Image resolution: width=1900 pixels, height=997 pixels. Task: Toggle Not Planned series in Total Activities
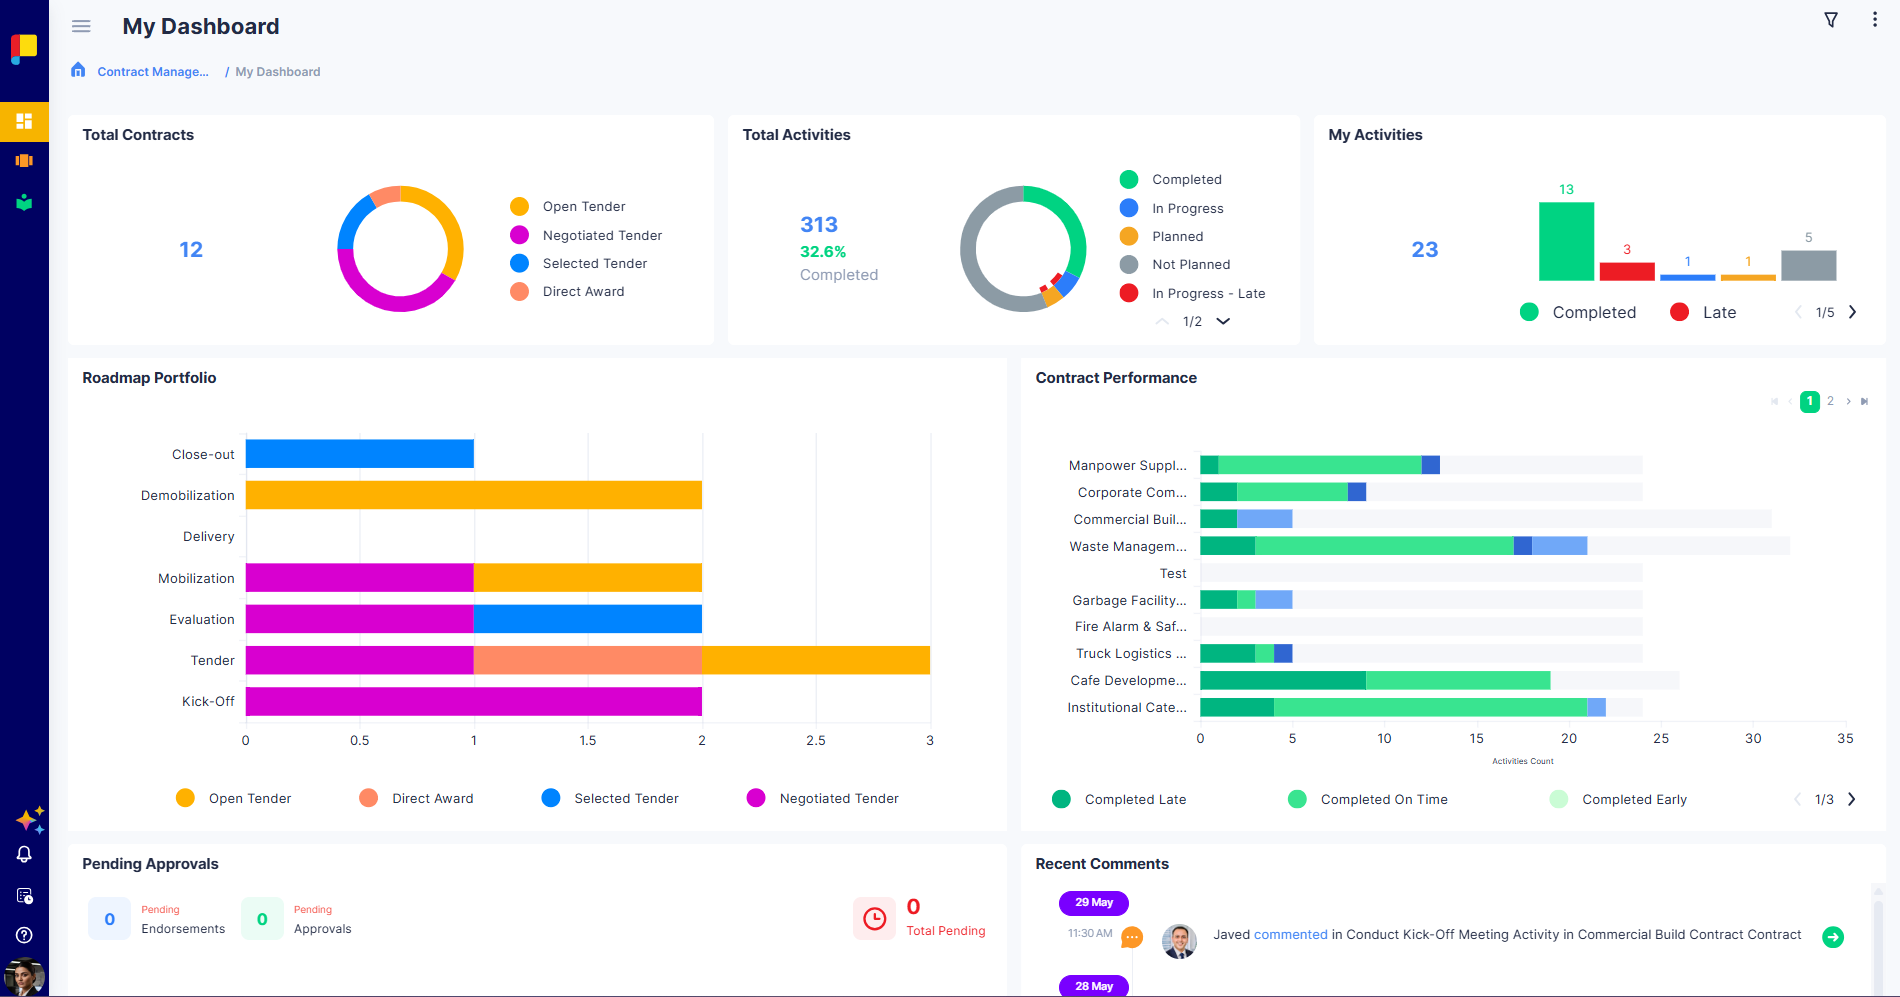(1175, 264)
